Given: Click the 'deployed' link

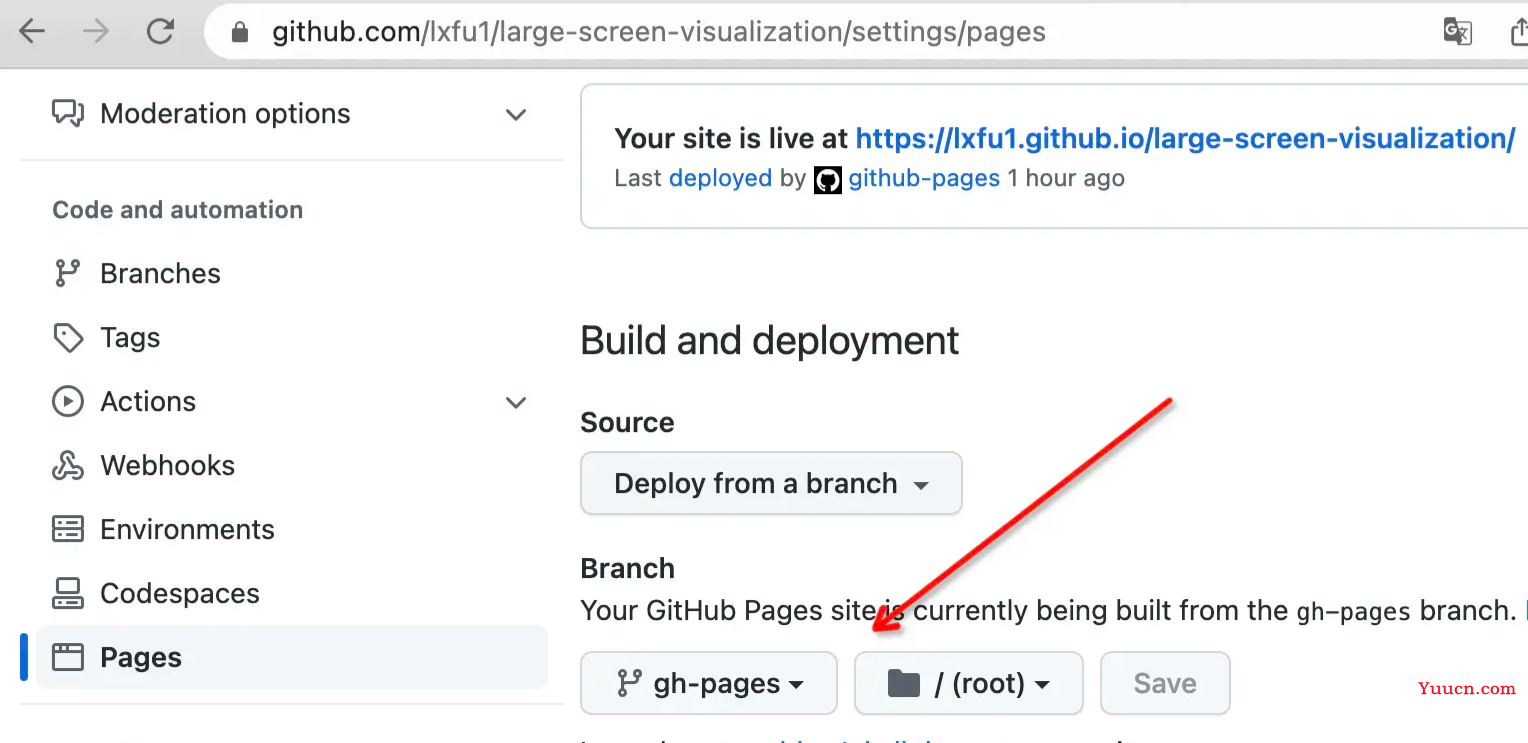Looking at the screenshot, I should [720, 179].
